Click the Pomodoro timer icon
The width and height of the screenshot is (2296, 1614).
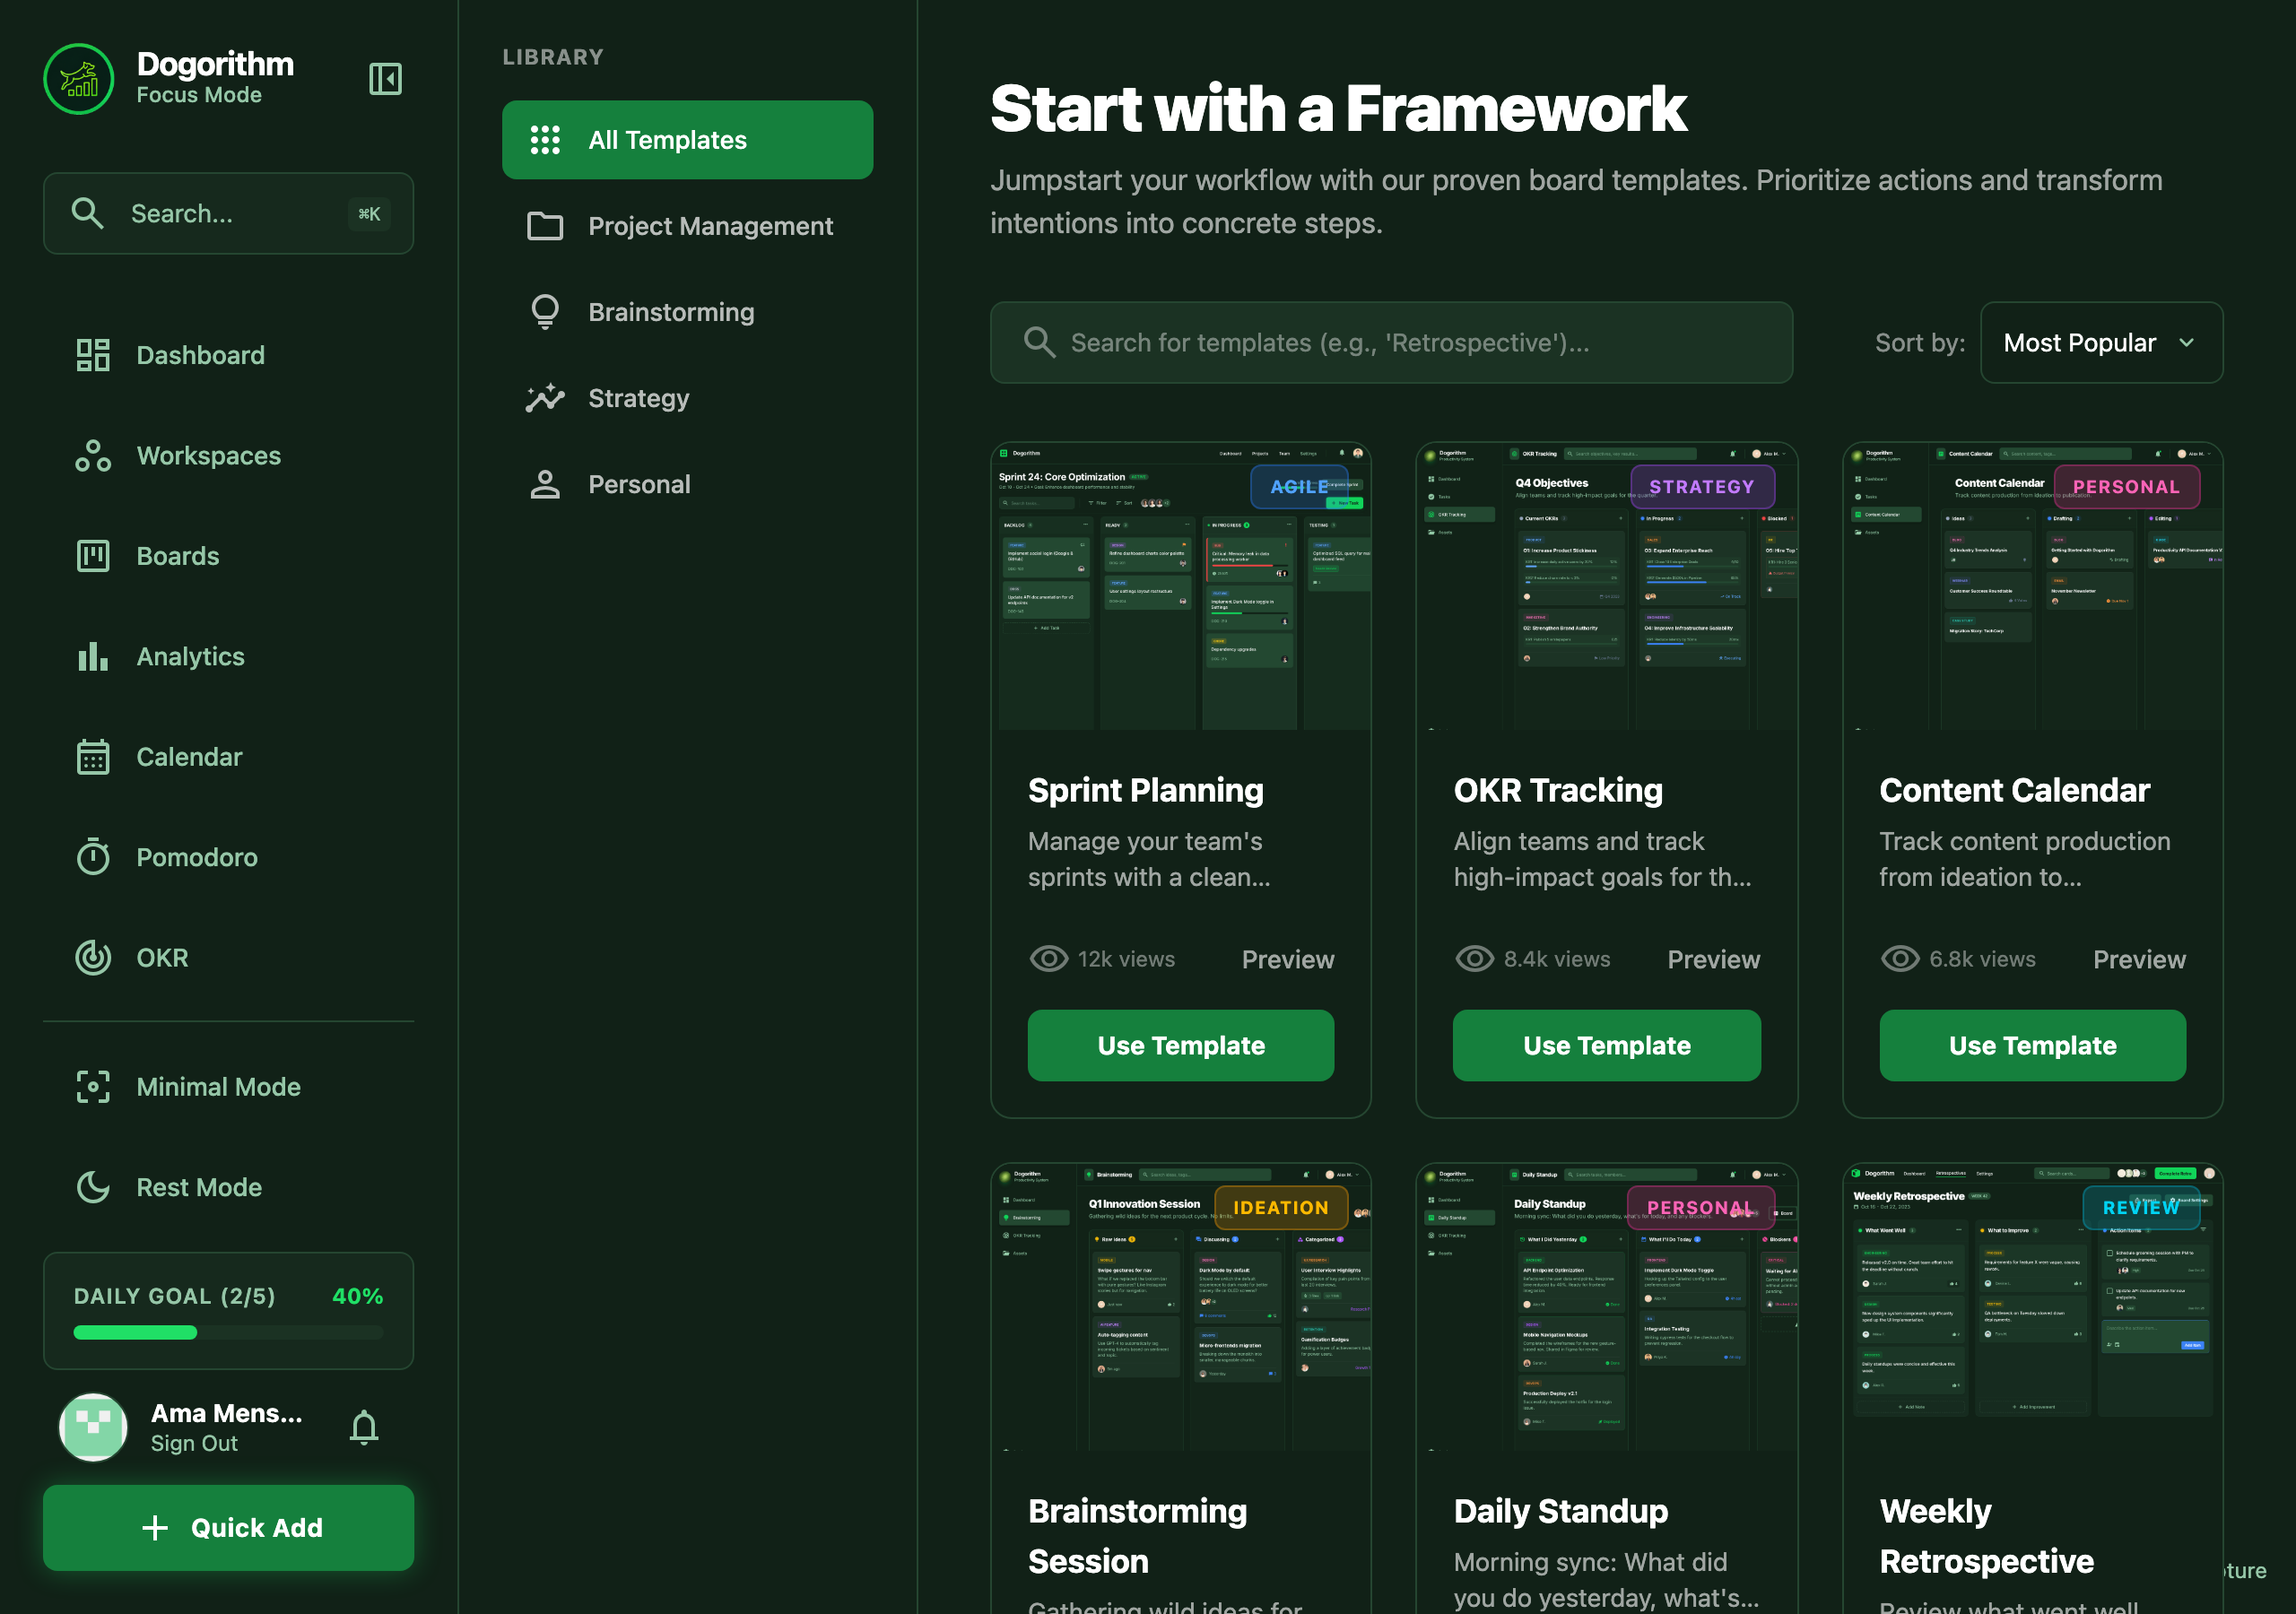93,857
